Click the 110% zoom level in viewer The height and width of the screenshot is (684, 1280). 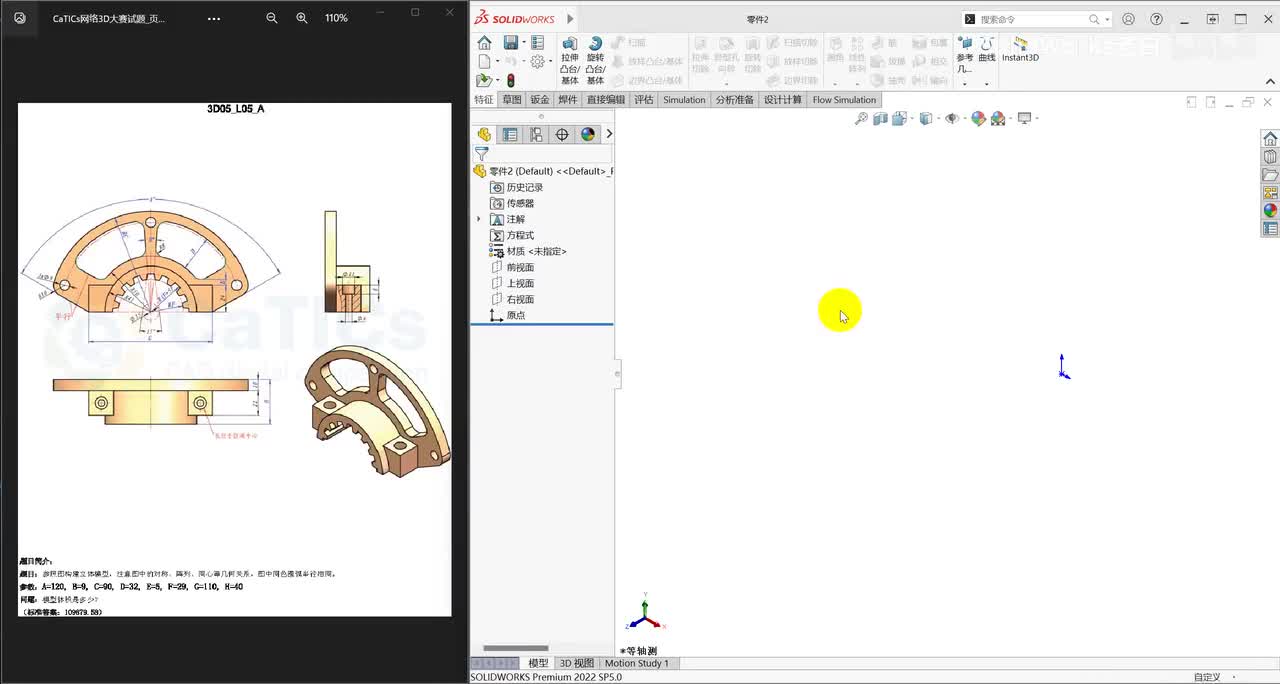click(x=336, y=18)
